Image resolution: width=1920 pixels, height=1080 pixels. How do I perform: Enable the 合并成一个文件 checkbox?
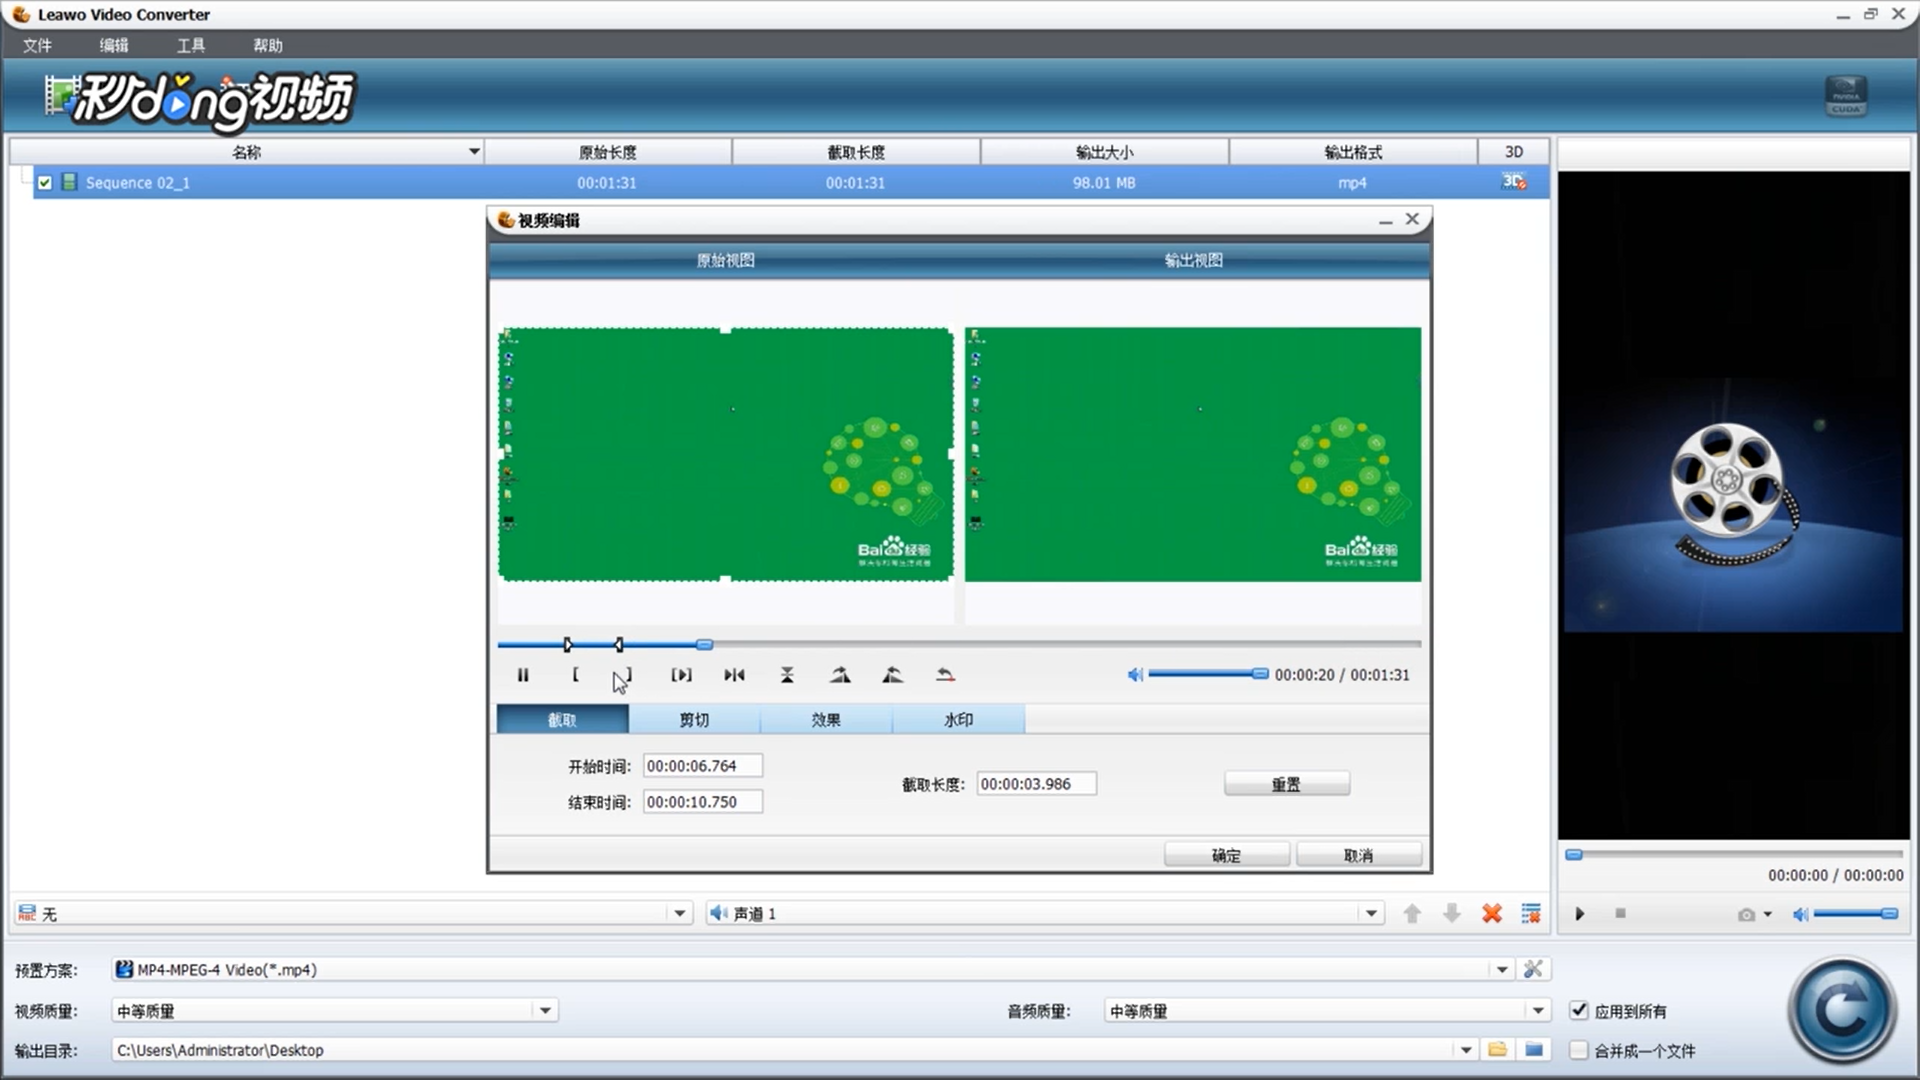1579,1050
